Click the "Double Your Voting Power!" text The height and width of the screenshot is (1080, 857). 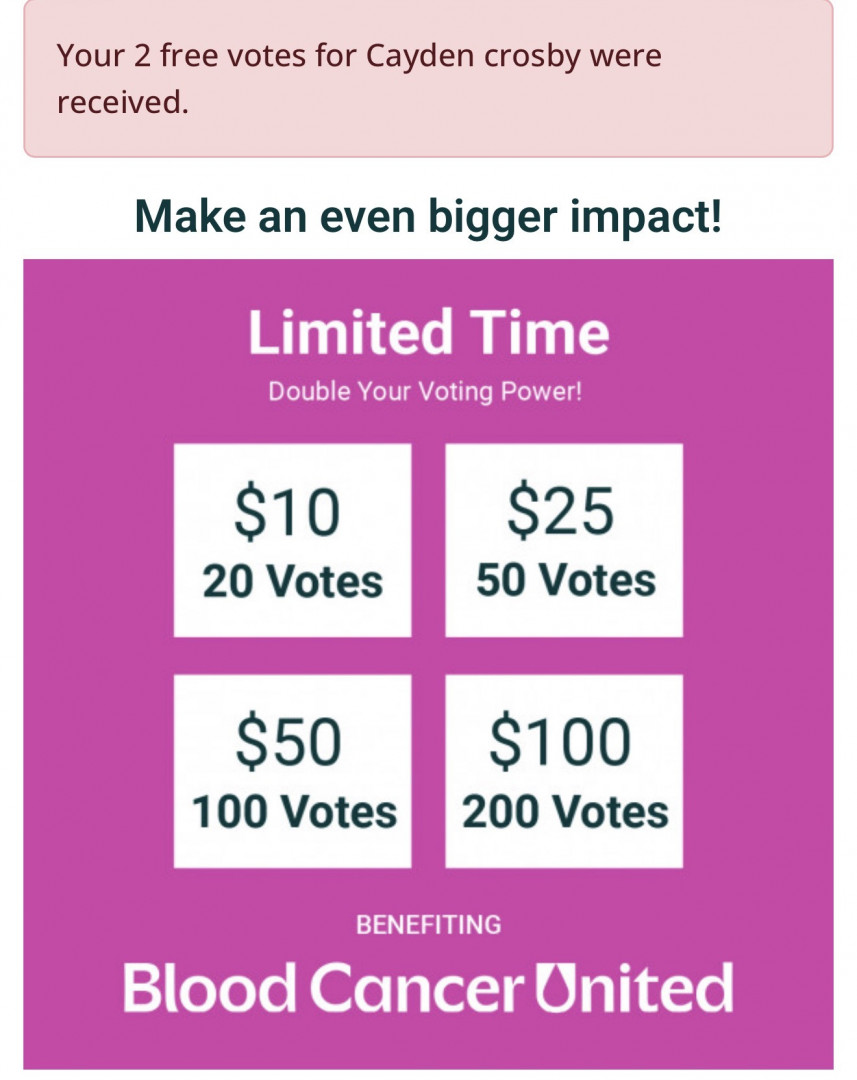(x=425, y=391)
